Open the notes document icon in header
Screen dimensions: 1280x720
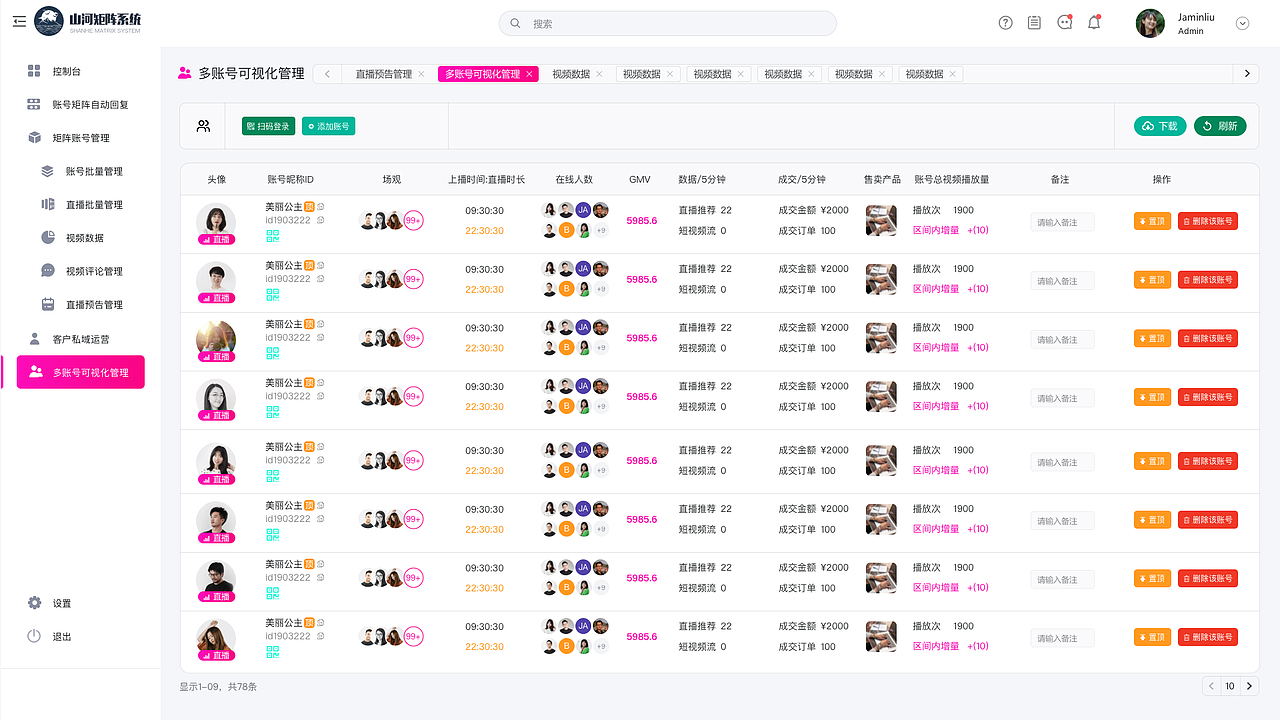1034,23
